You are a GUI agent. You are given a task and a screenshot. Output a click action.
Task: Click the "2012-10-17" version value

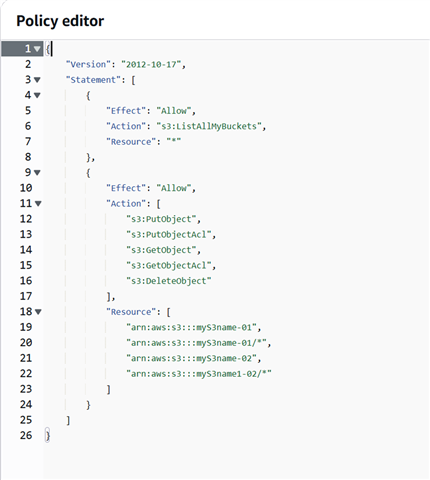click(151, 64)
